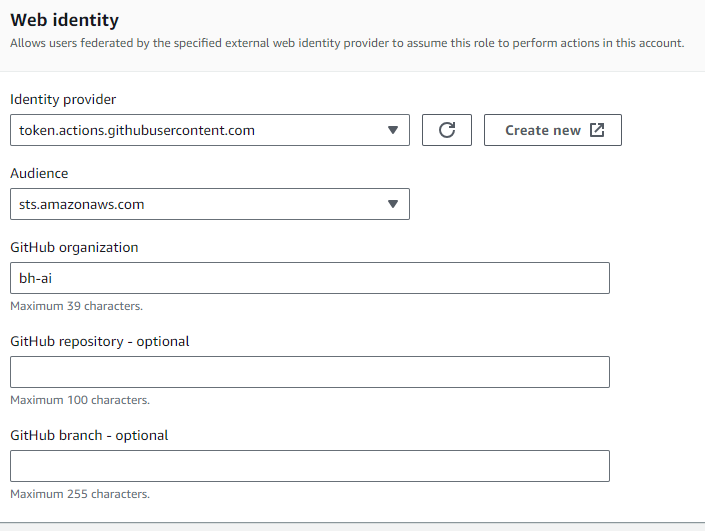This screenshot has height=531, width=705.
Task: Expand the Identity provider dropdown arrow
Action: (x=393, y=130)
